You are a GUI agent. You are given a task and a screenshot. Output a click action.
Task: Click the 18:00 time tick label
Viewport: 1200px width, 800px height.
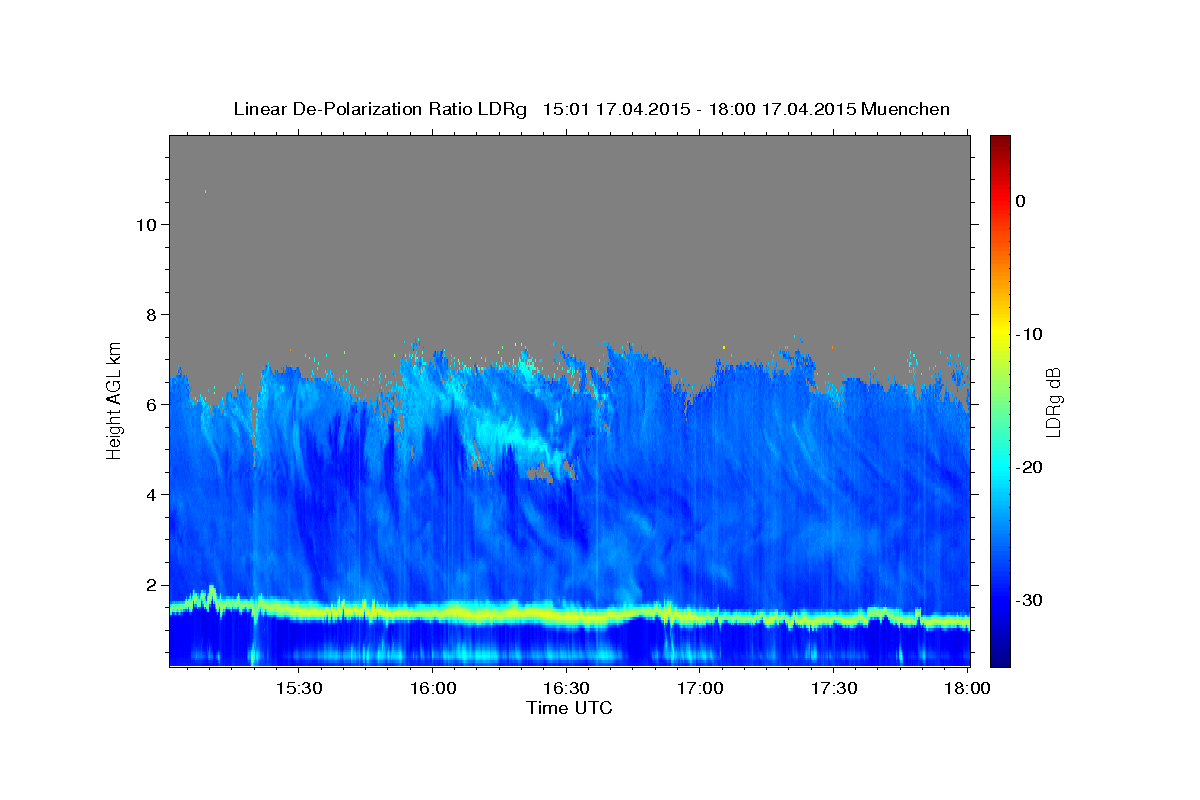pyautogui.click(x=967, y=689)
